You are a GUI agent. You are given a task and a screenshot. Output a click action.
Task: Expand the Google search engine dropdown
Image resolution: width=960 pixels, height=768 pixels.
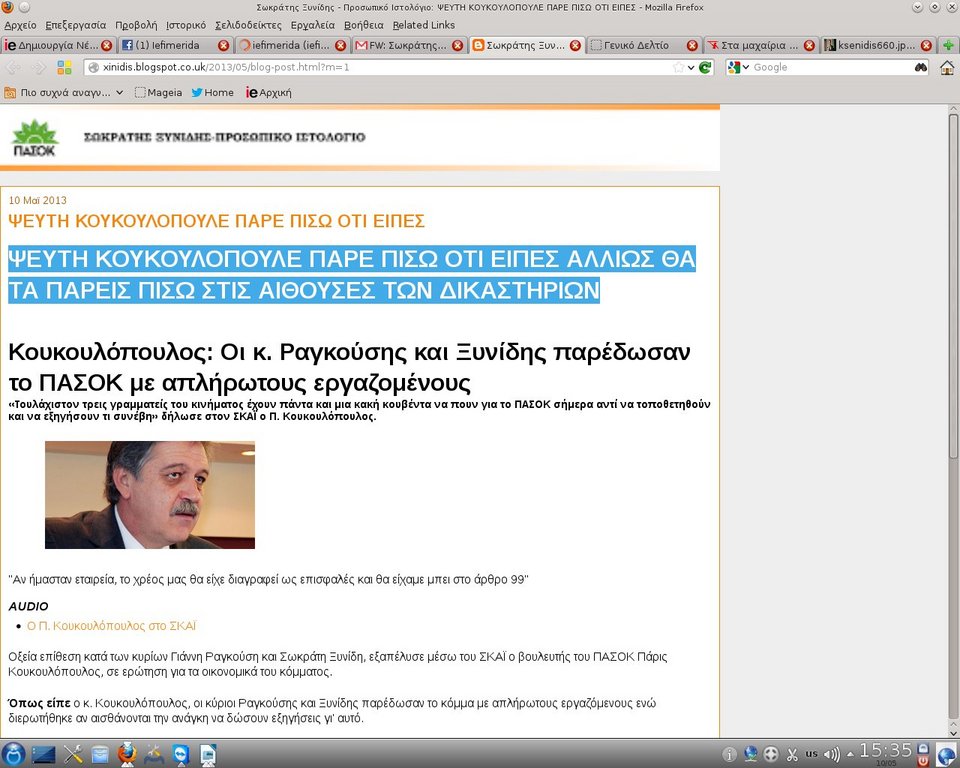pos(739,67)
